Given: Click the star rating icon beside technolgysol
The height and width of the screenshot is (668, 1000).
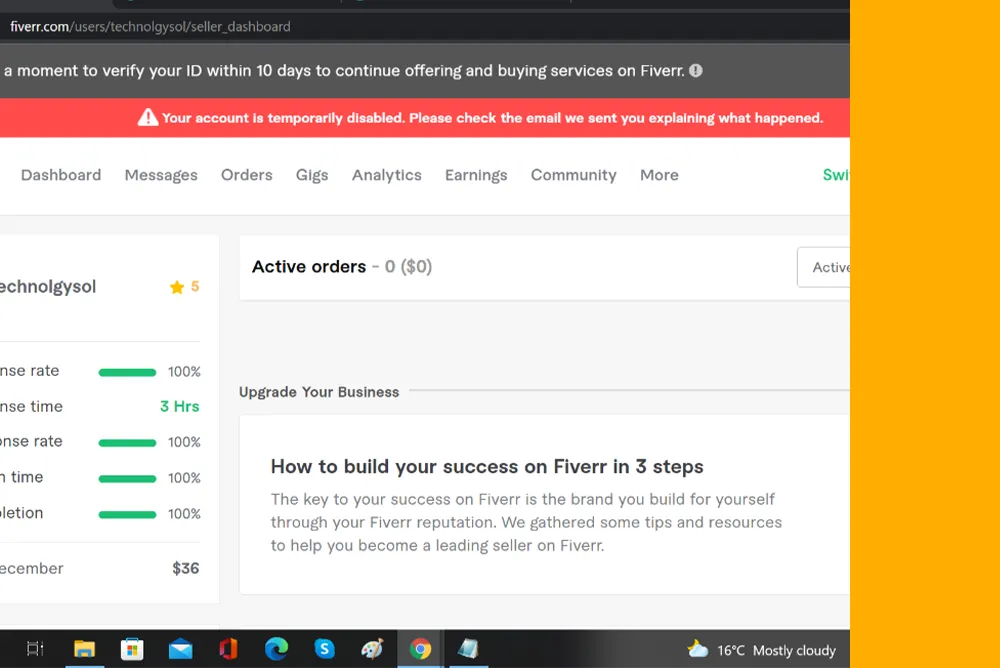Looking at the screenshot, I should coord(177,287).
